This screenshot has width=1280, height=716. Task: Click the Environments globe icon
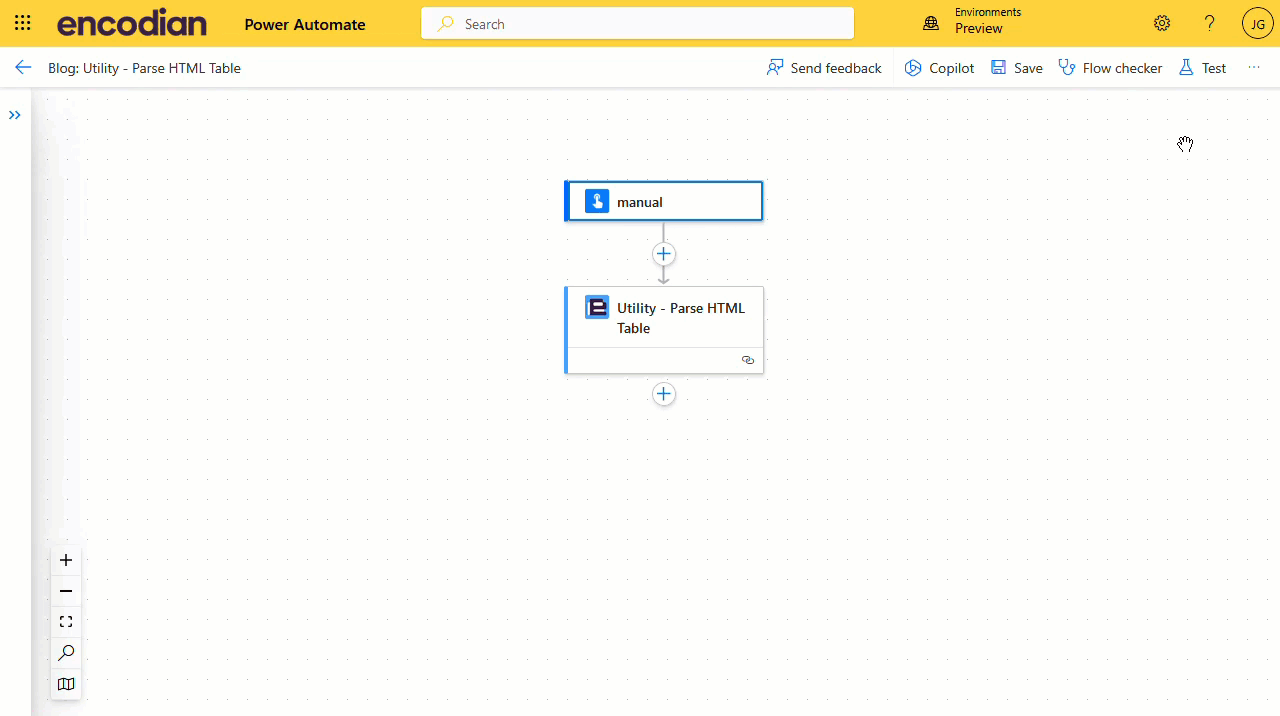(931, 23)
